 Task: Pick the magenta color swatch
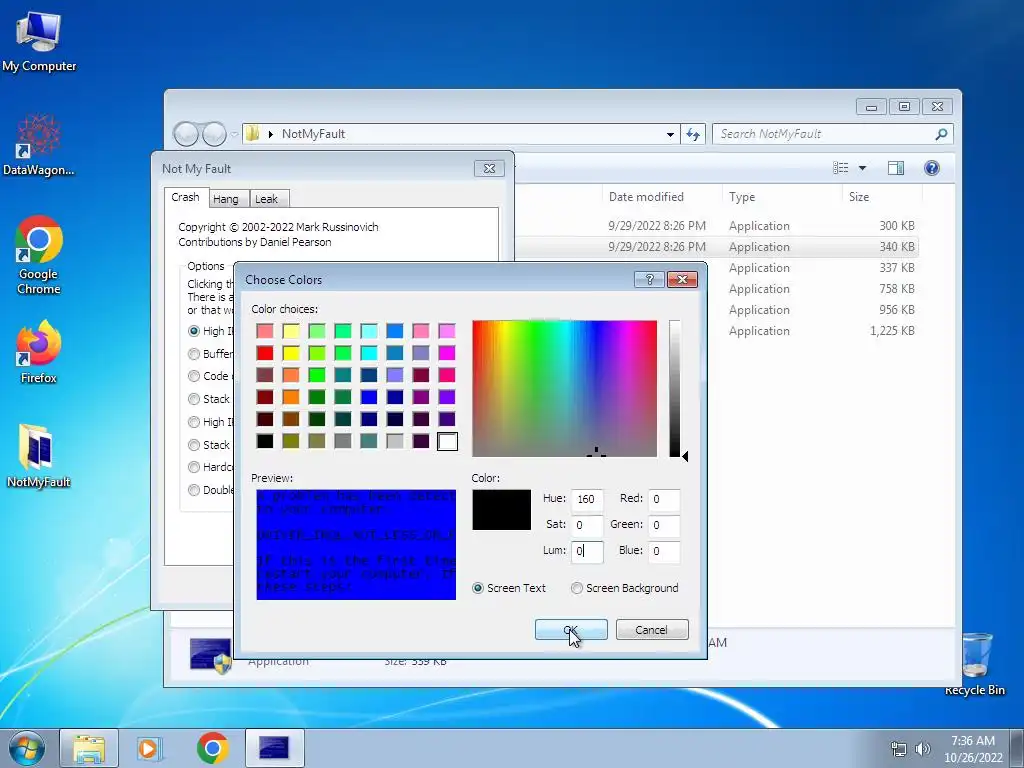pos(447,353)
